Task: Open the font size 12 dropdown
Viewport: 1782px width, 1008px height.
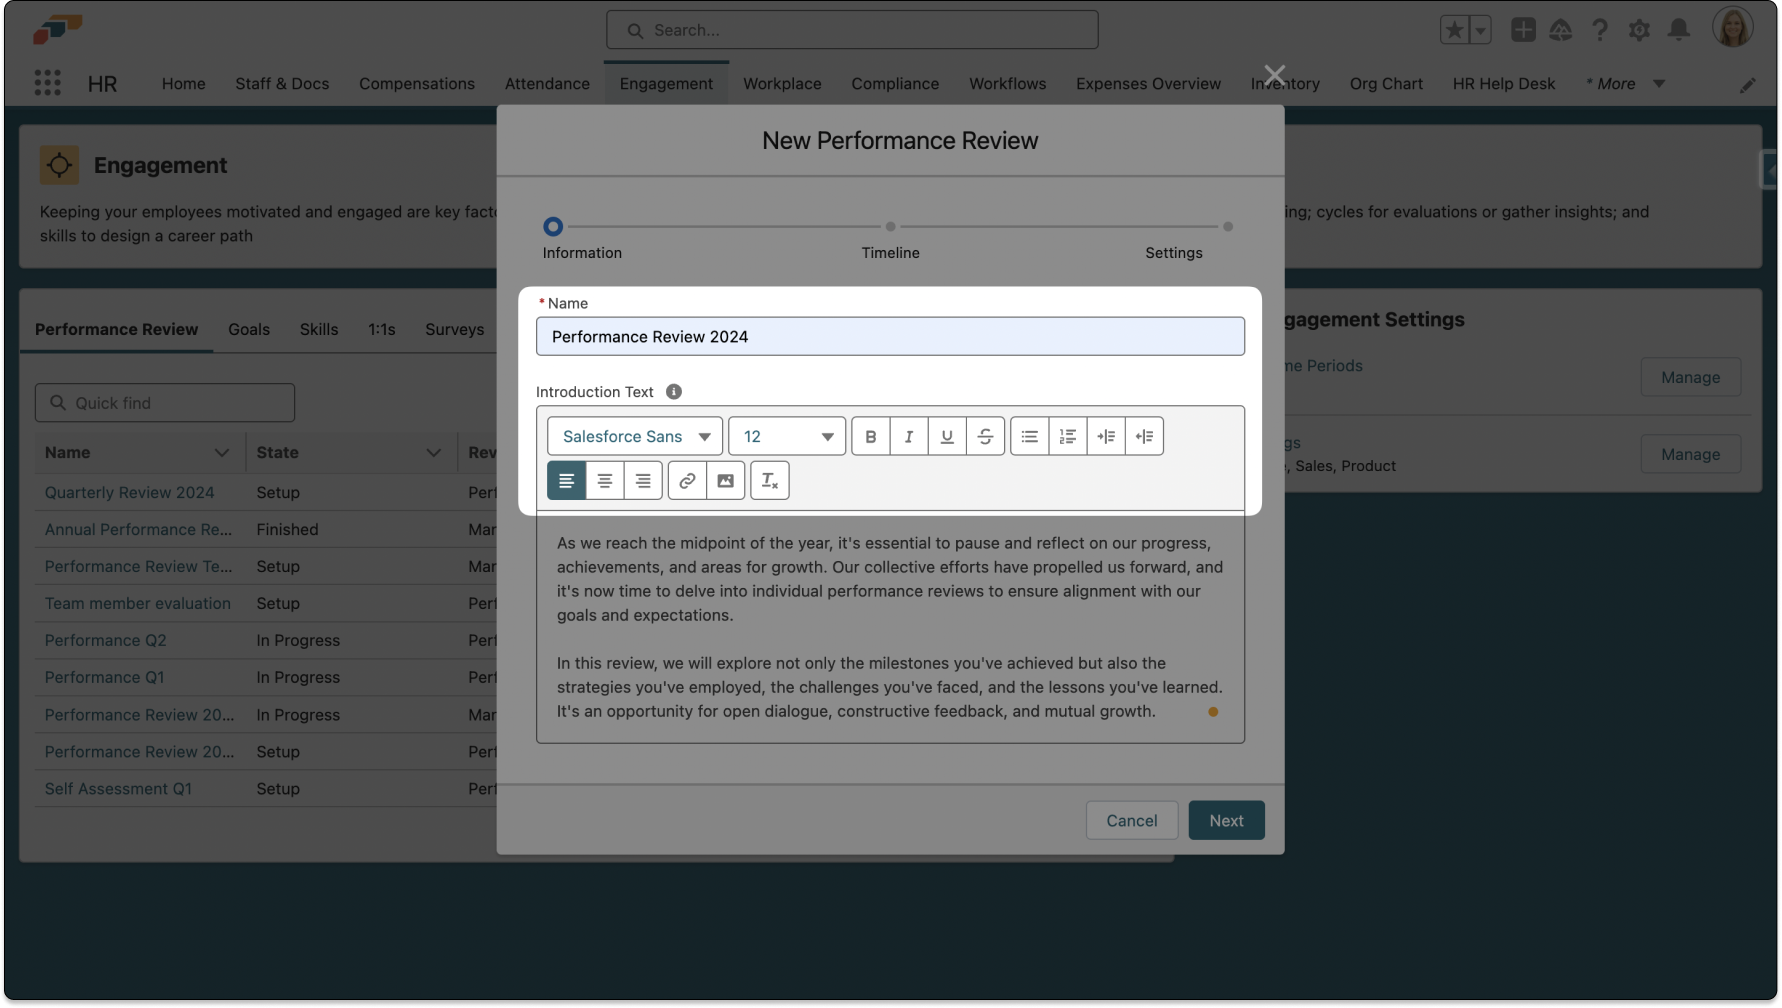Action: (x=787, y=436)
